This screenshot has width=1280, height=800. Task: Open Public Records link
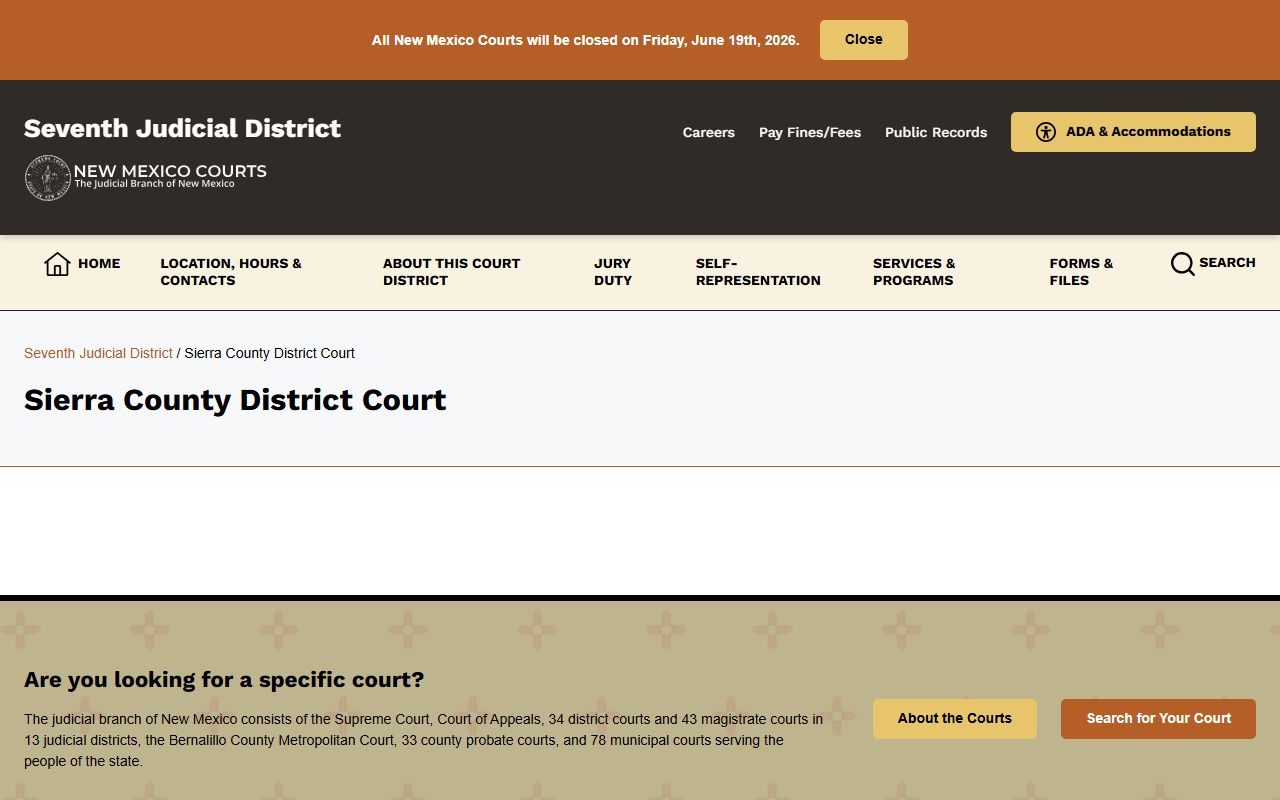935,132
